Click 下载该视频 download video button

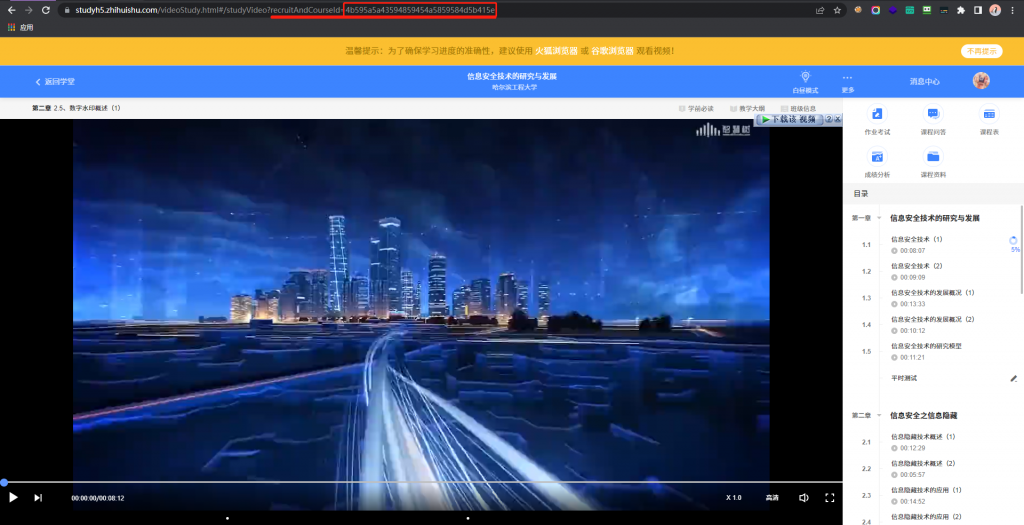tap(788, 119)
